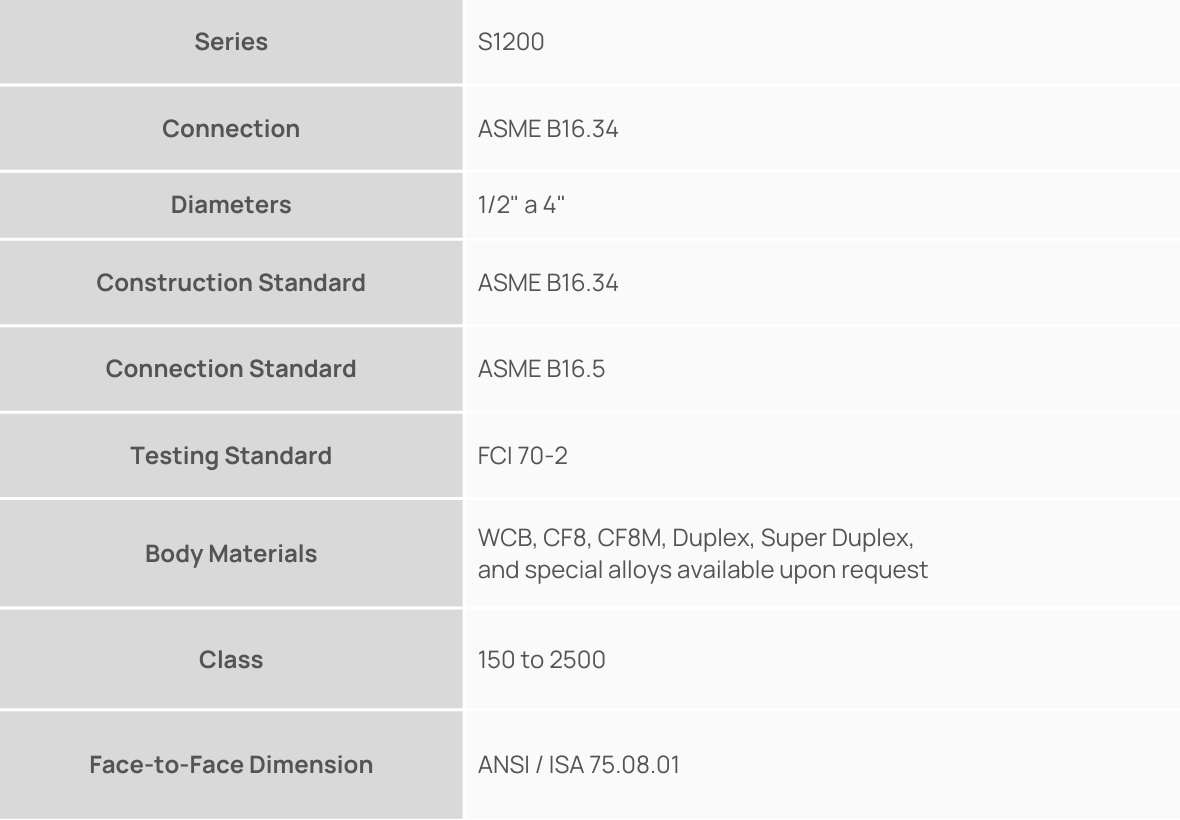Select the ASME B16.5 value

pyautogui.click(x=541, y=369)
